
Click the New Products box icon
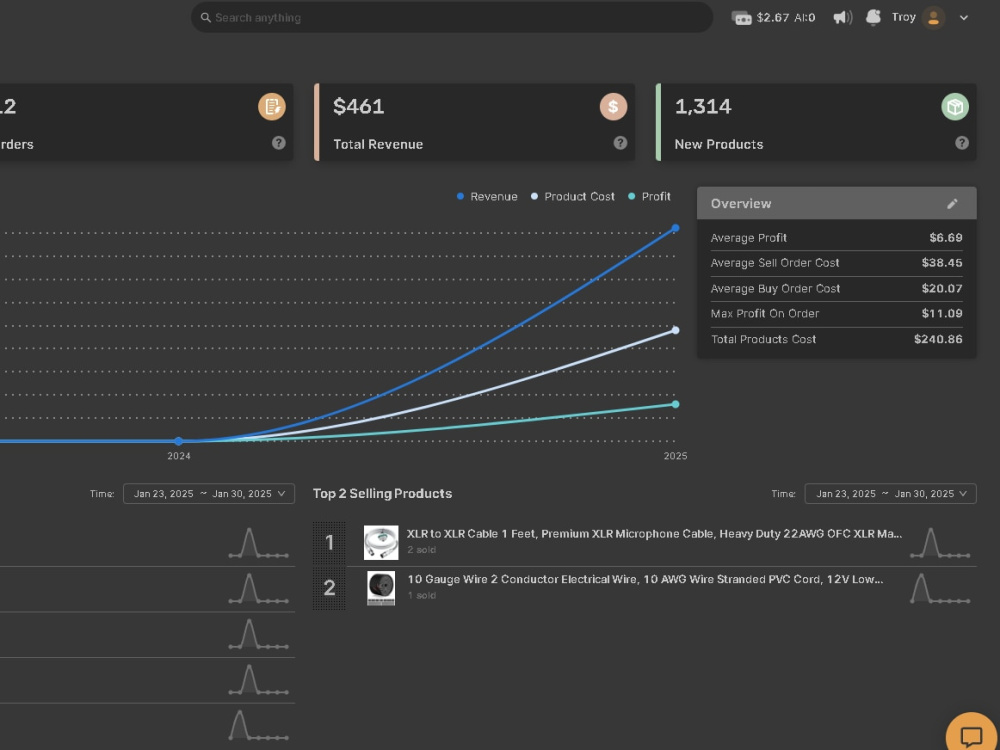pyautogui.click(x=955, y=107)
